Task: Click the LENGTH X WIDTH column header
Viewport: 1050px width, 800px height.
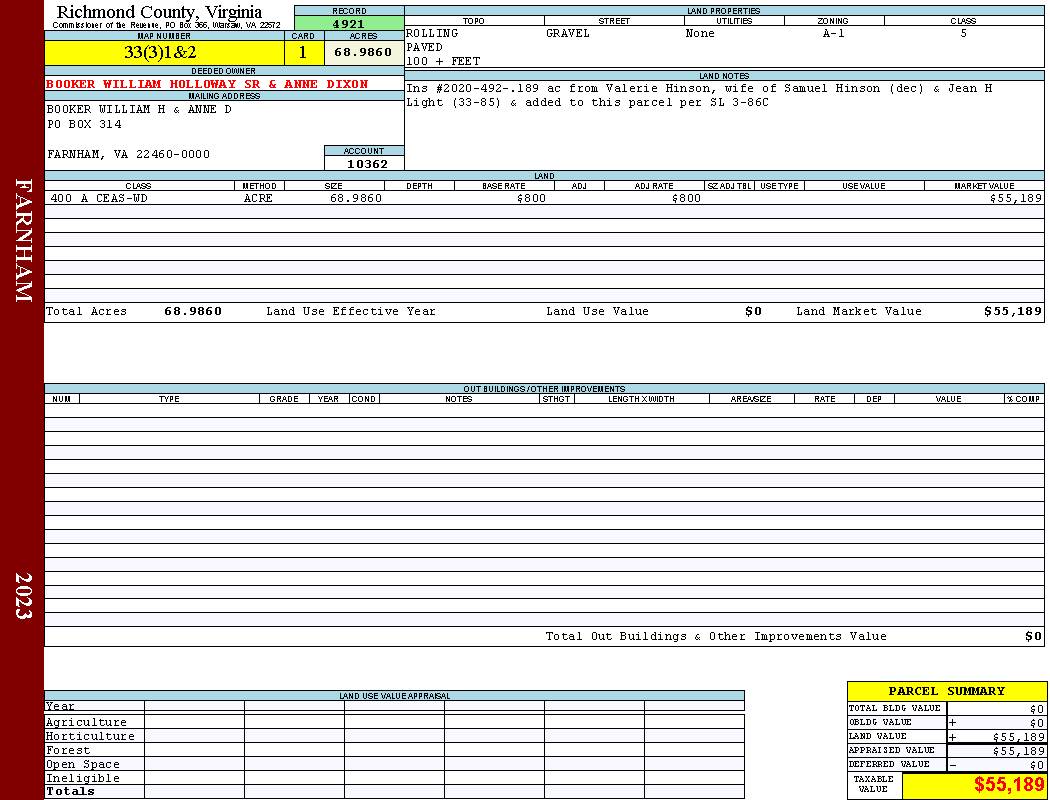Action: pyautogui.click(x=641, y=399)
